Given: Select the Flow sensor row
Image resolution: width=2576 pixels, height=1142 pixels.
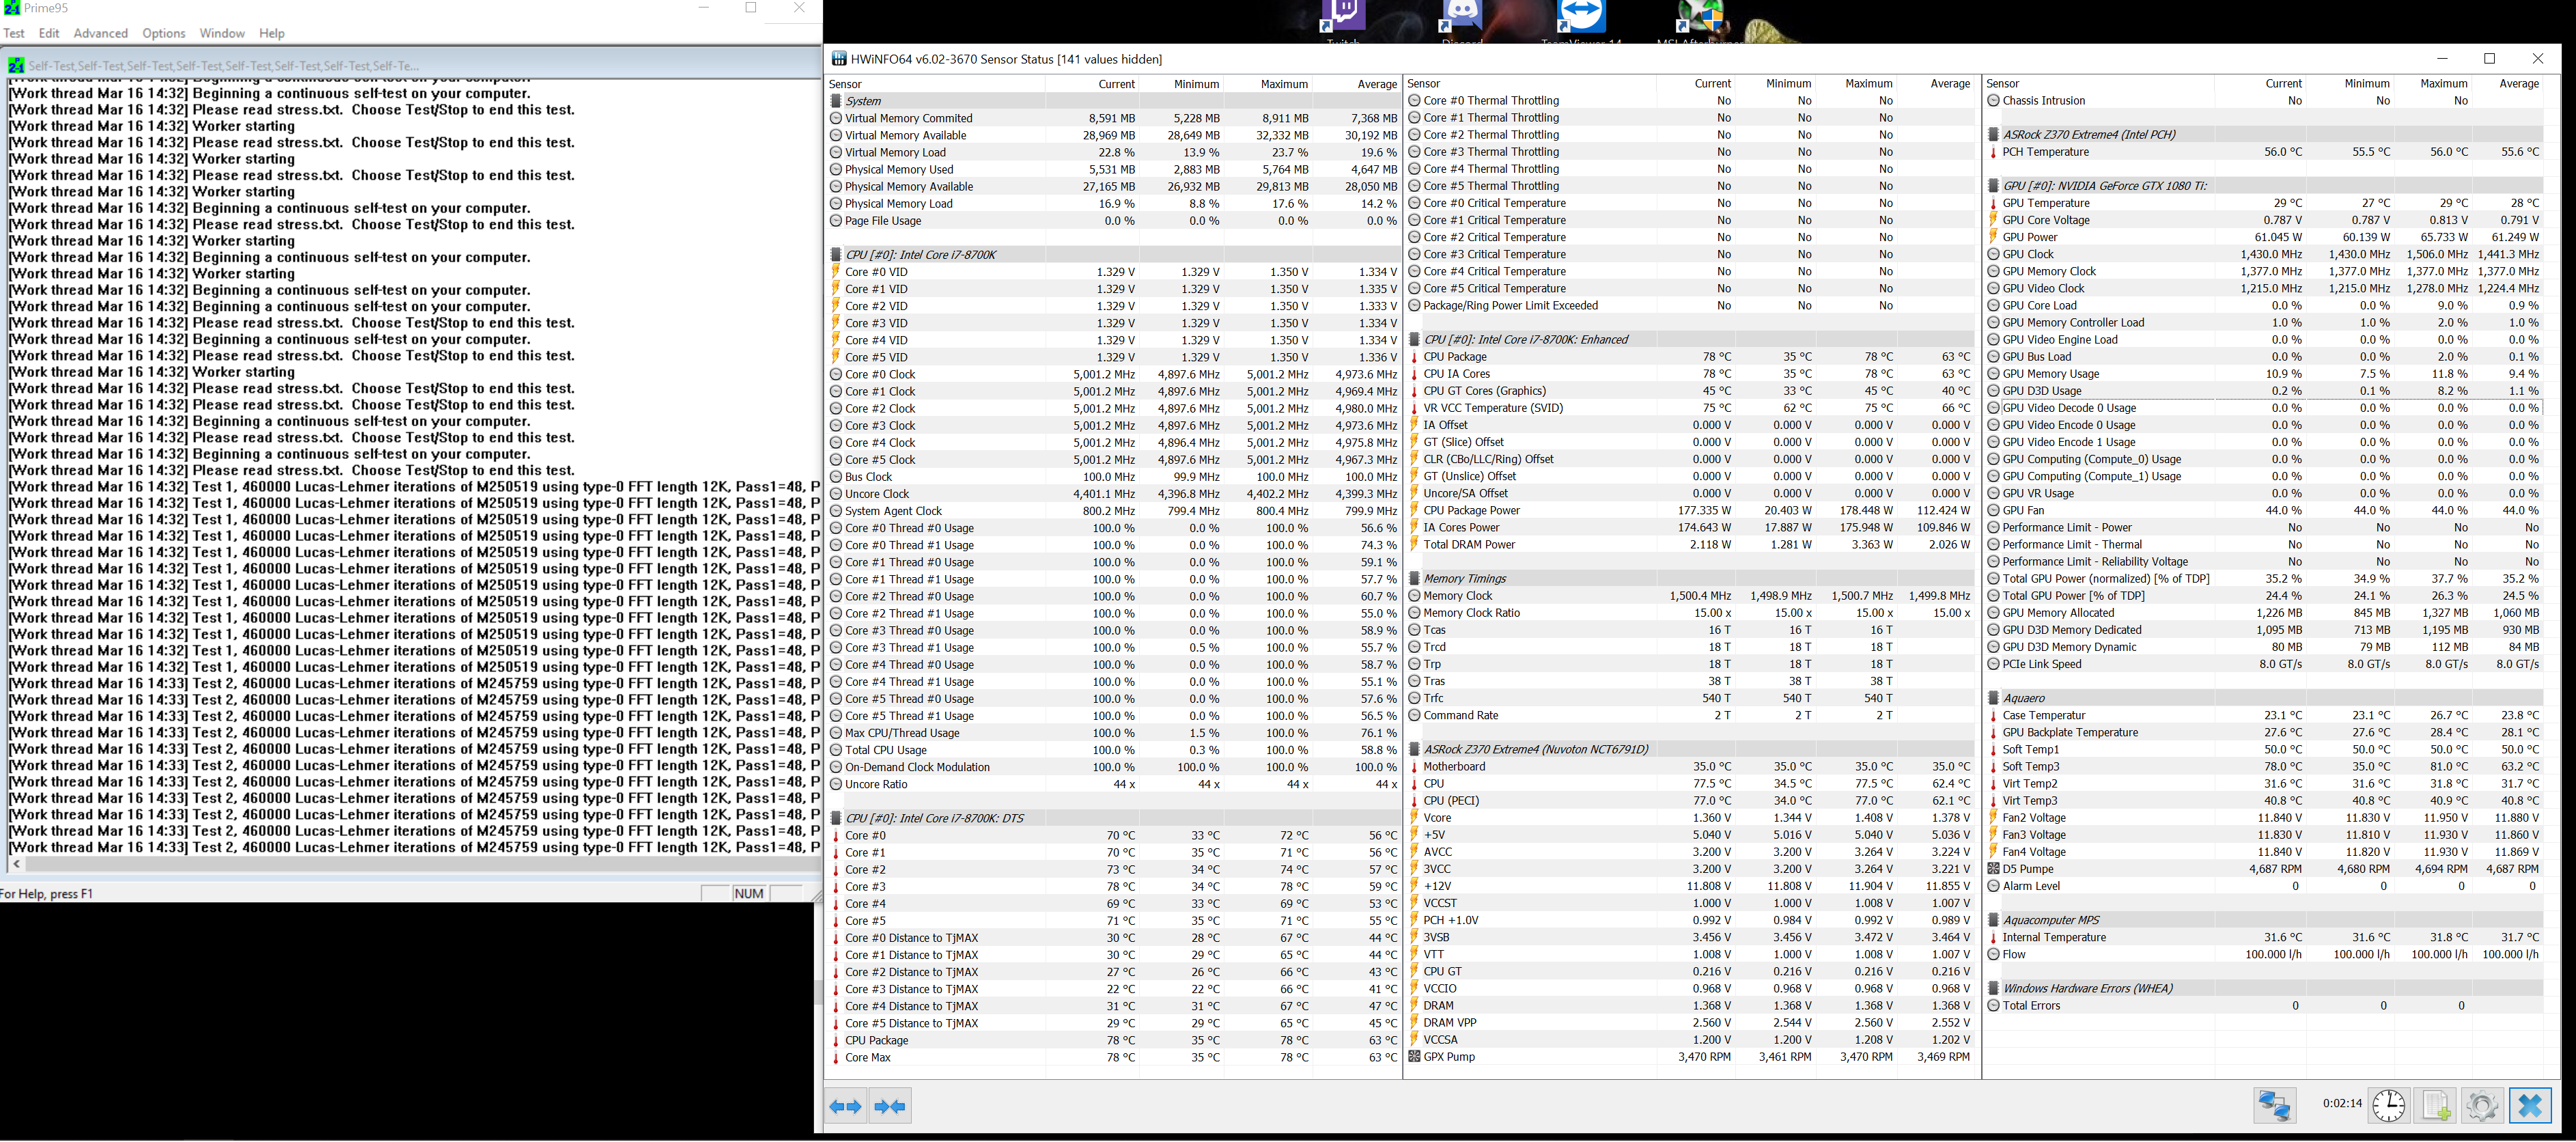Looking at the screenshot, I should pyautogui.click(x=2264, y=954).
